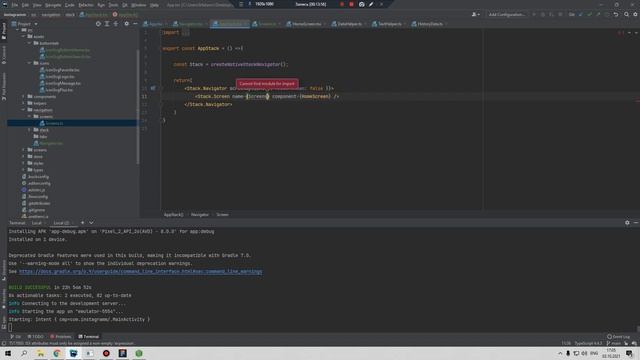
Task: Click the red circle app icon in taskbar
Action: click(106, 353)
